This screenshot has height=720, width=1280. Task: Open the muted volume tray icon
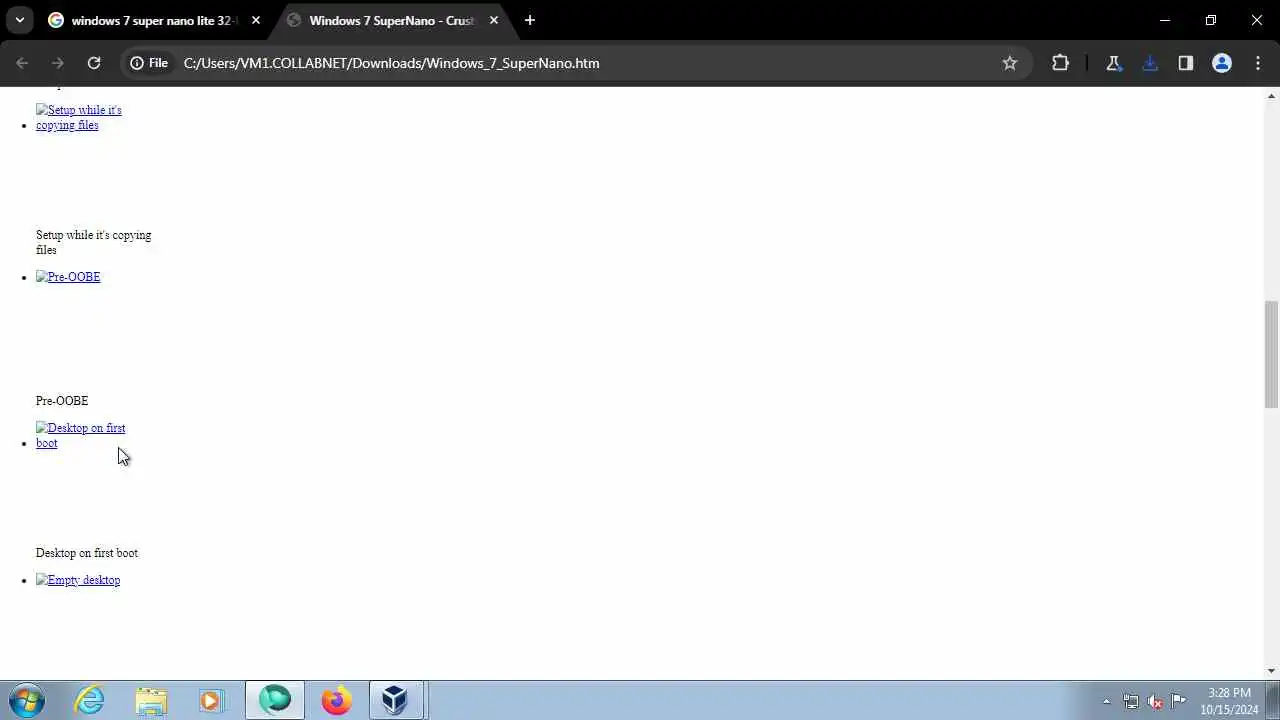1155,701
